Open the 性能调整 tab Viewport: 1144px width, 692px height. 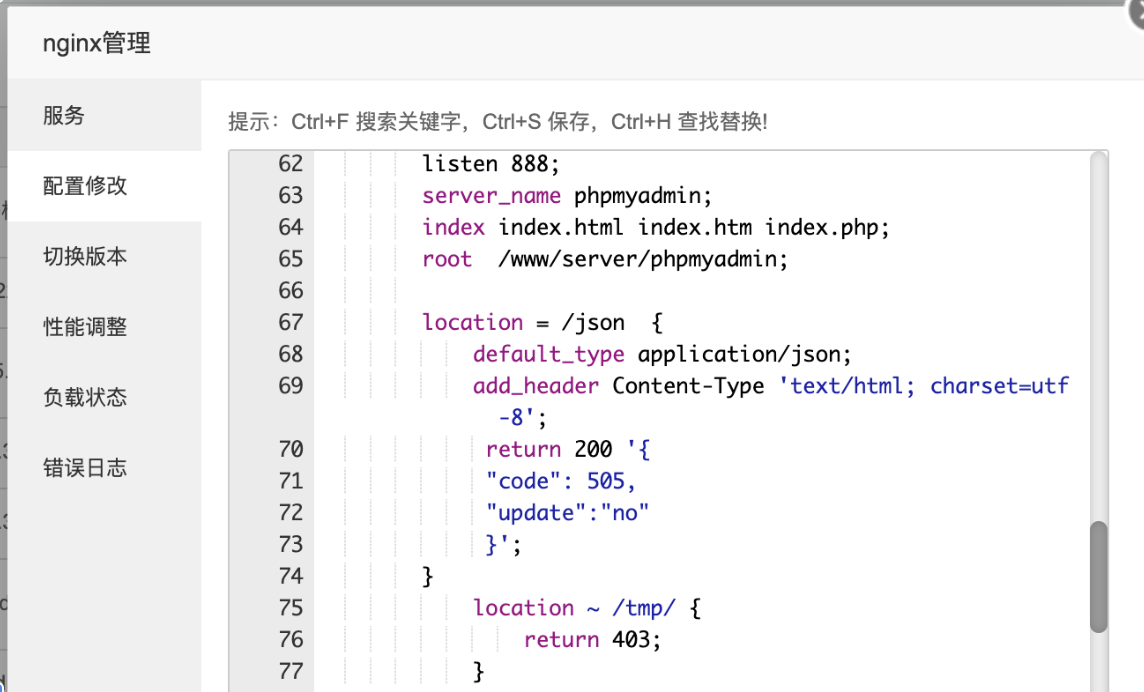[x=104, y=327]
